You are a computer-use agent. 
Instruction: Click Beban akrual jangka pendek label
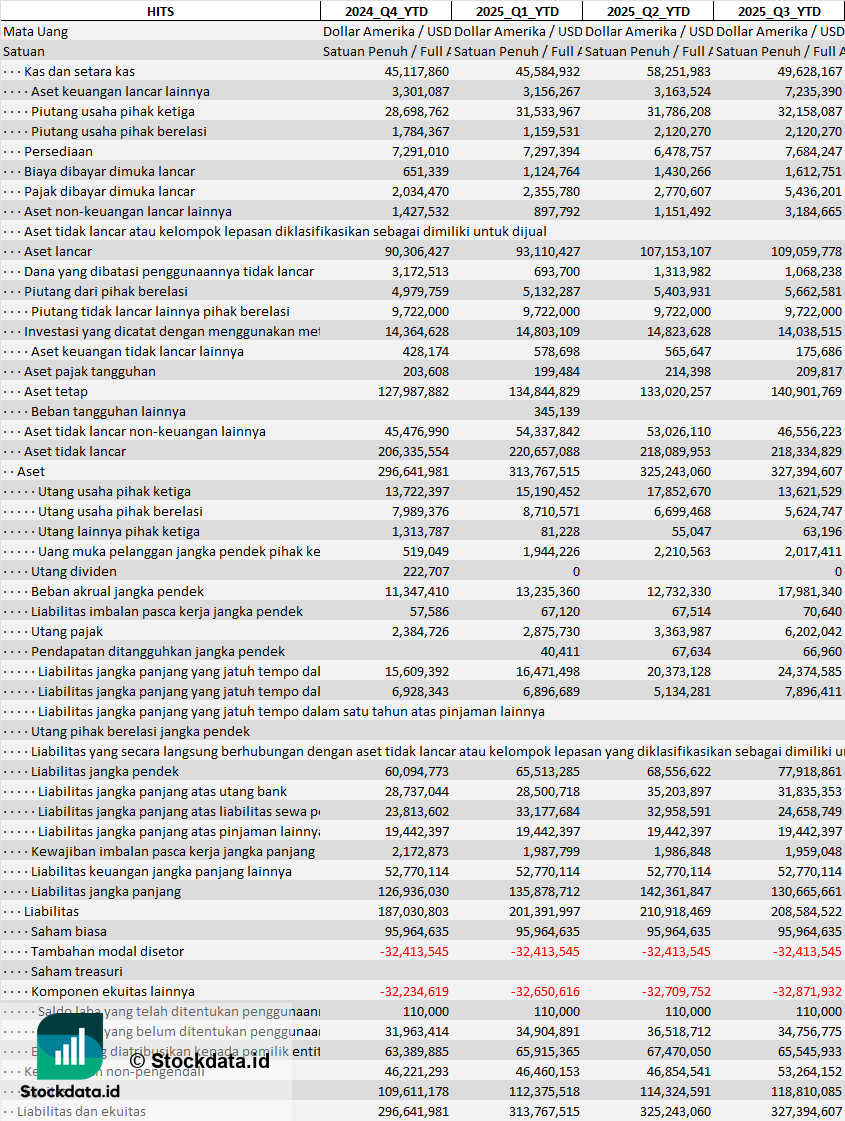(x=117, y=592)
